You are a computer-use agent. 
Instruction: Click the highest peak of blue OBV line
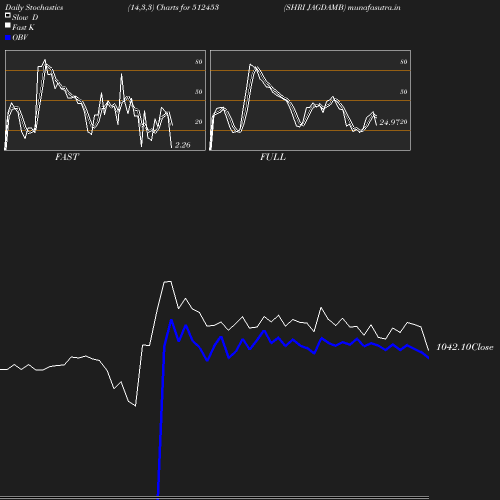[x=171, y=320]
